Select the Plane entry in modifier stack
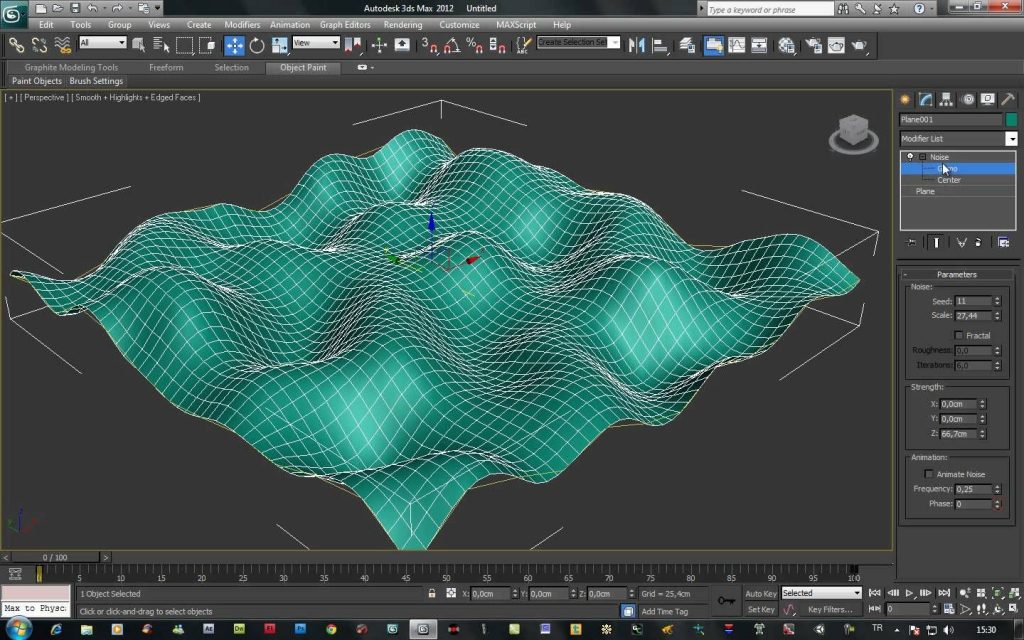Viewport: 1024px width, 640px height. (x=925, y=191)
